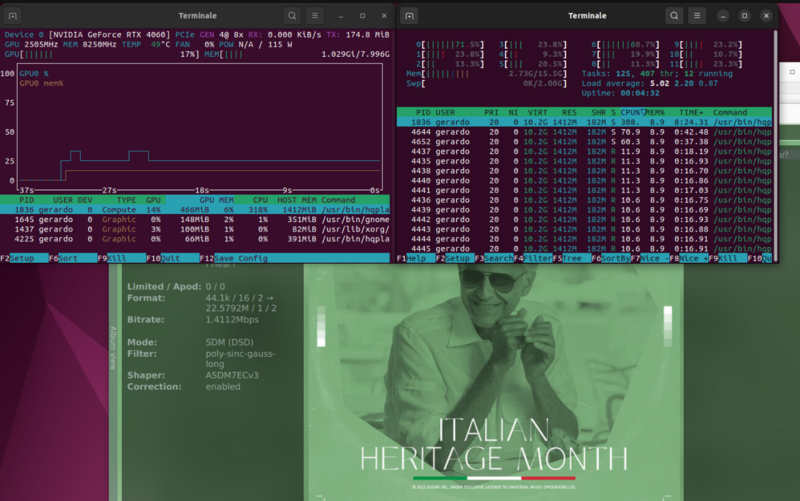Image resolution: width=800 pixels, height=501 pixels.
Task: Click F4 Filter in htop's bottom bar
Action: click(x=533, y=258)
